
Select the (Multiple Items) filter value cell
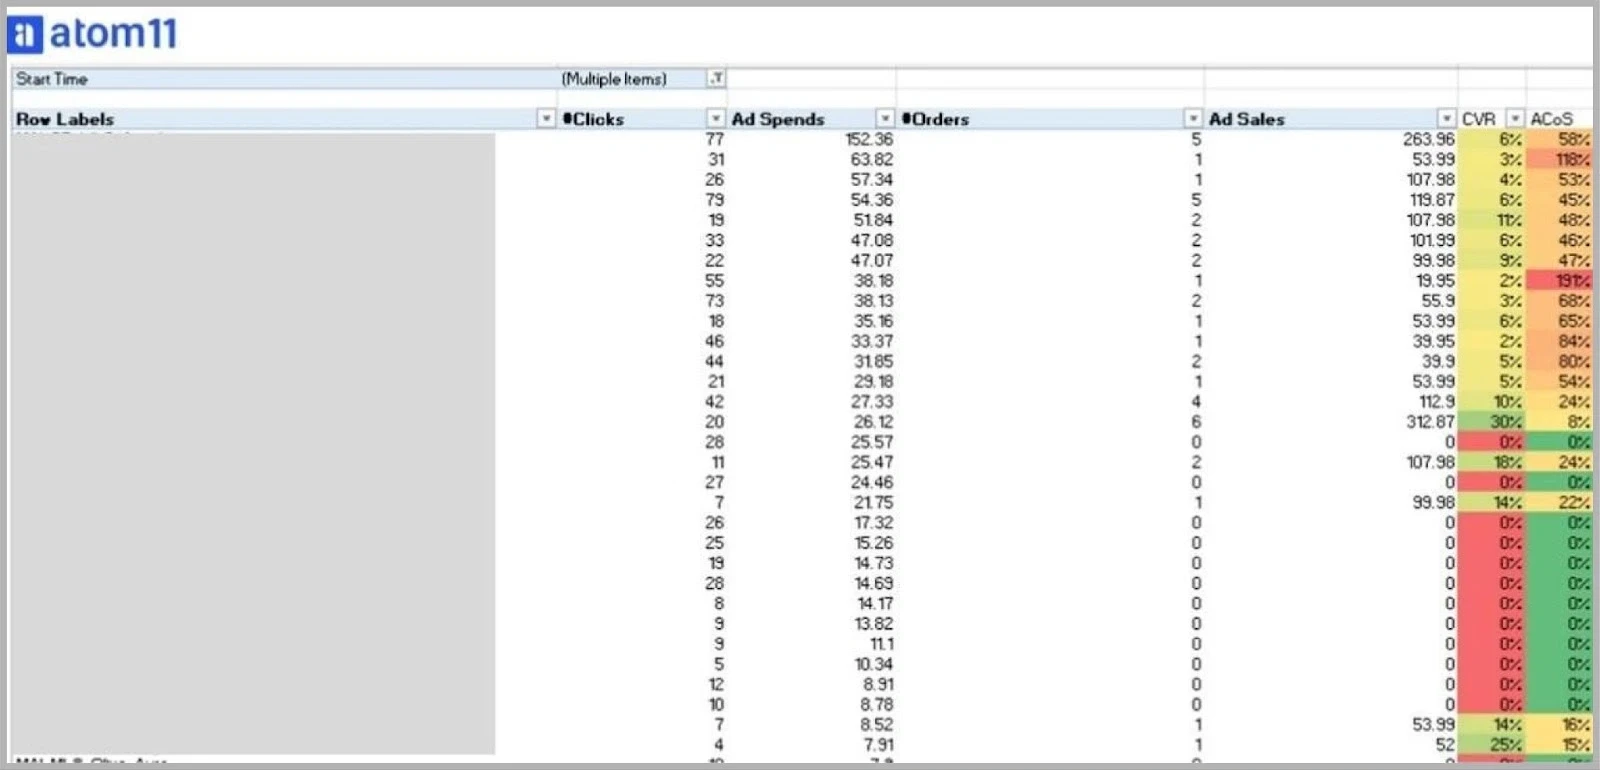[x=642, y=78]
